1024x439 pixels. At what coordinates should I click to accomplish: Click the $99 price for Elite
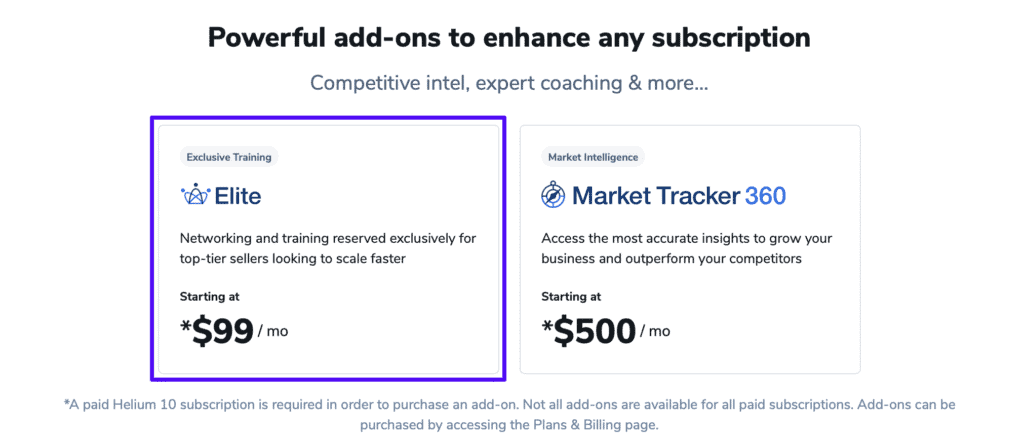pyautogui.click(x=219, y=331)
